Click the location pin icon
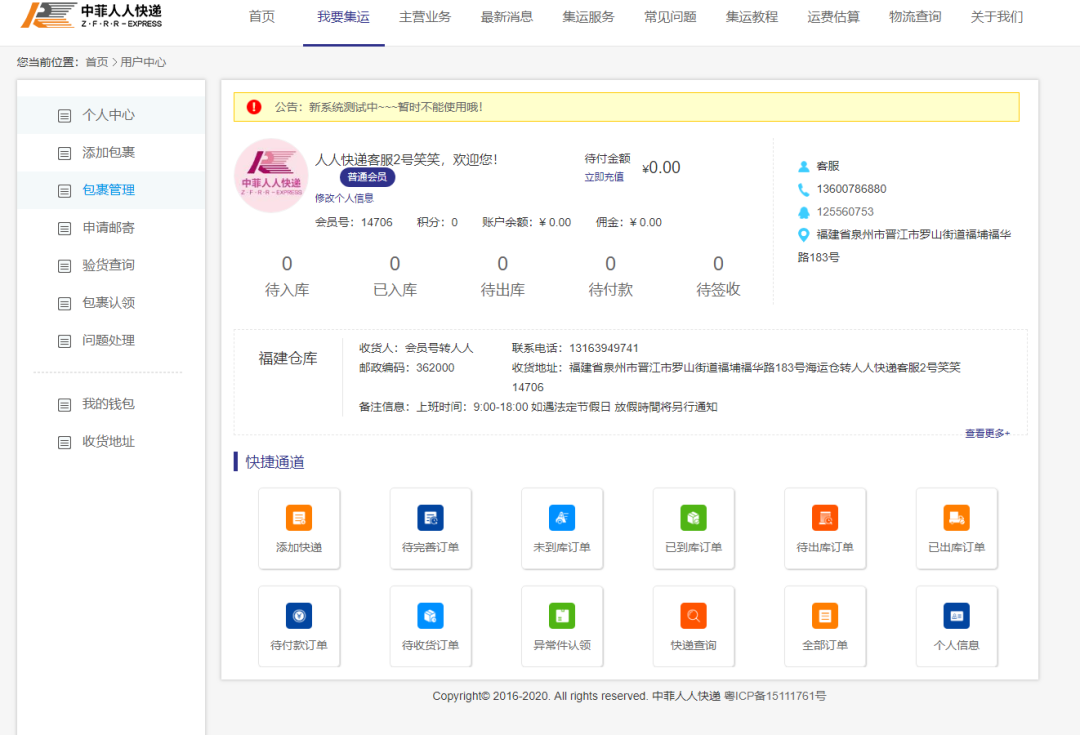This screenshot has width=1080, height=735. [803, 234]
